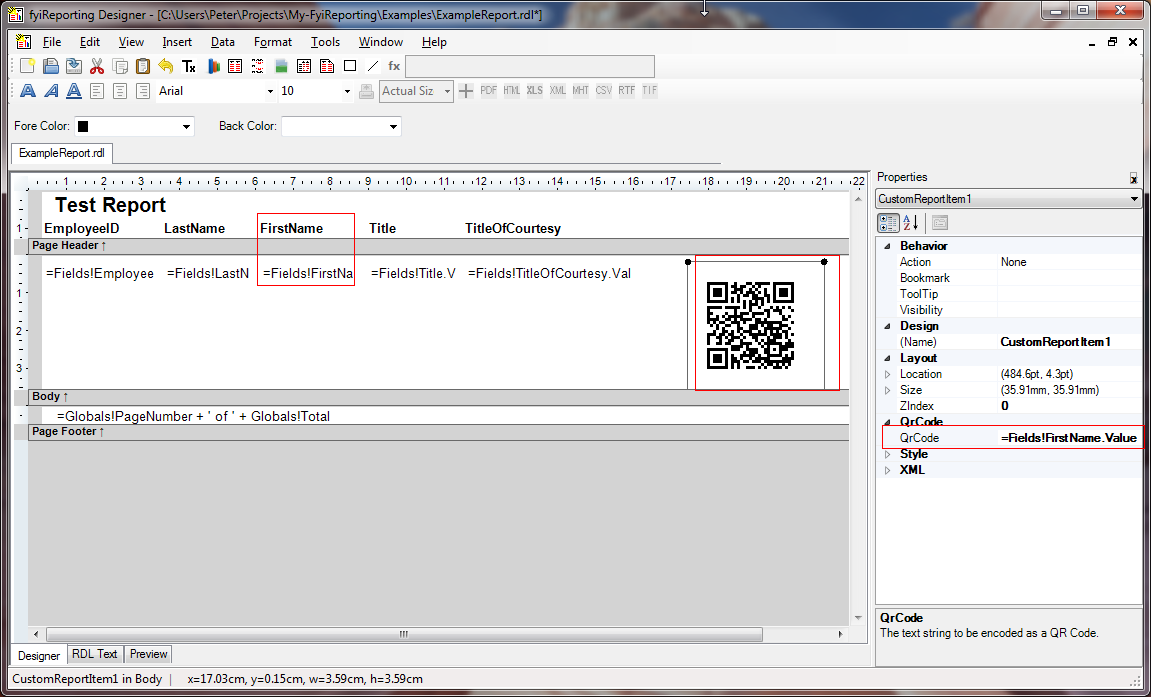Open the Insert menu
This screenshot has width=1151, height=697.
tap(177, 42)
